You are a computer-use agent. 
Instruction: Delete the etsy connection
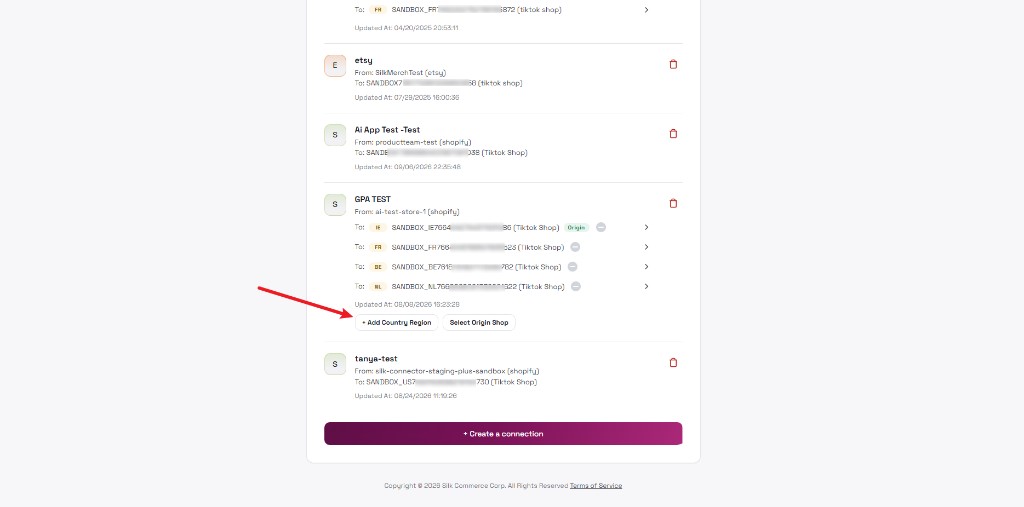click(x=673, y=64)
